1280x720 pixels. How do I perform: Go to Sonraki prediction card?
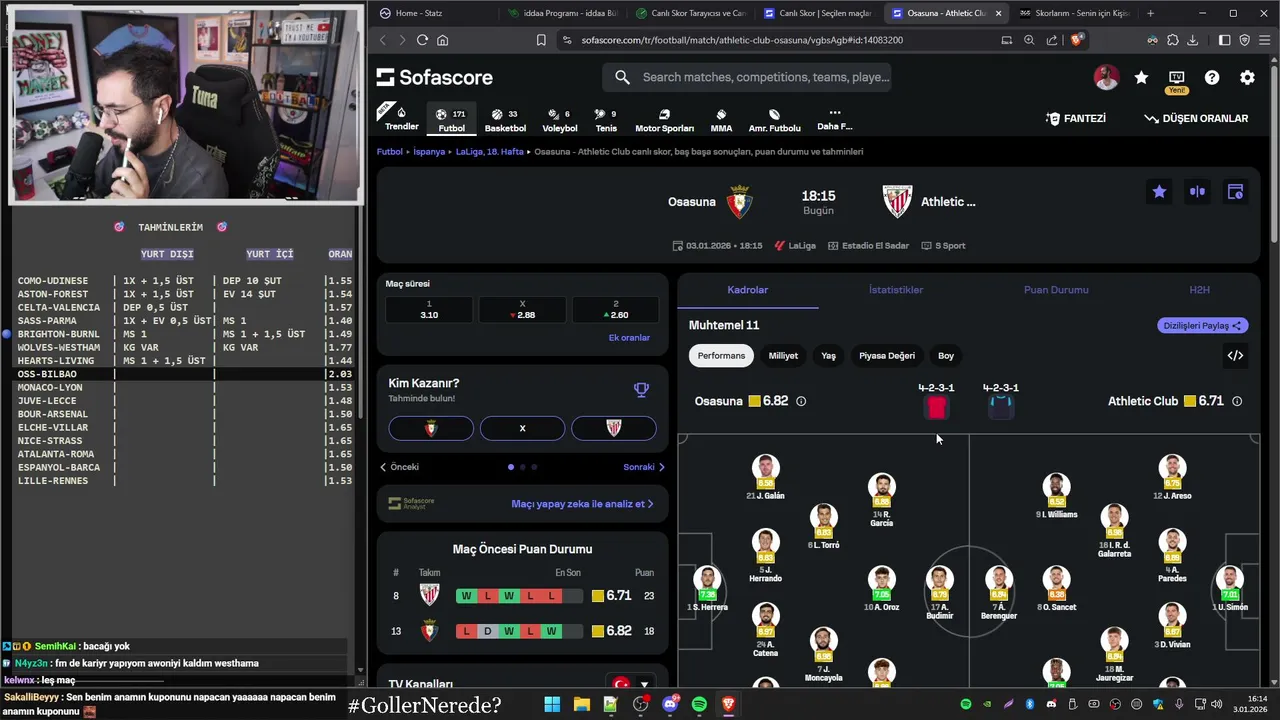click(x=644, y=467)
